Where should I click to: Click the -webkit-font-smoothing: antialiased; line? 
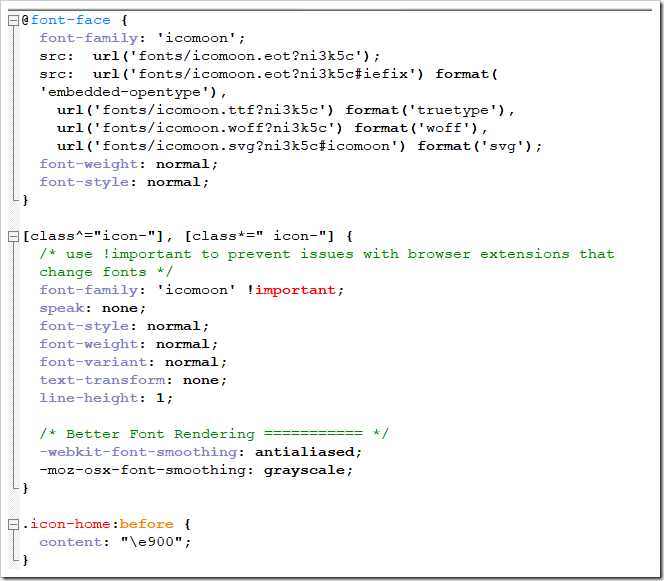pos(201,452)
